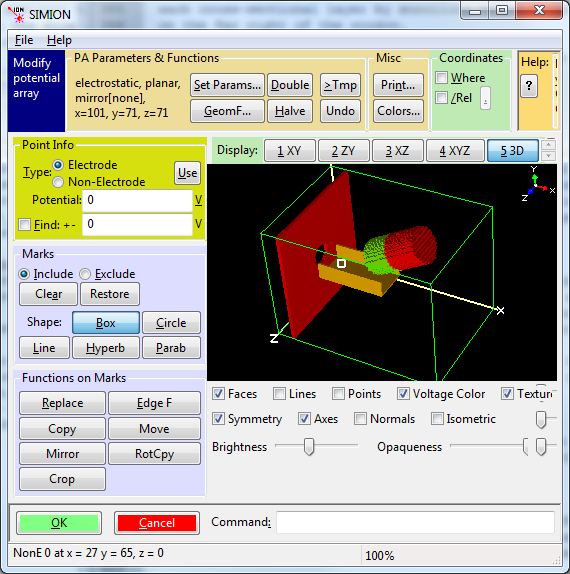
Task: Select the Line shape
Action: [x=44, y=347]
